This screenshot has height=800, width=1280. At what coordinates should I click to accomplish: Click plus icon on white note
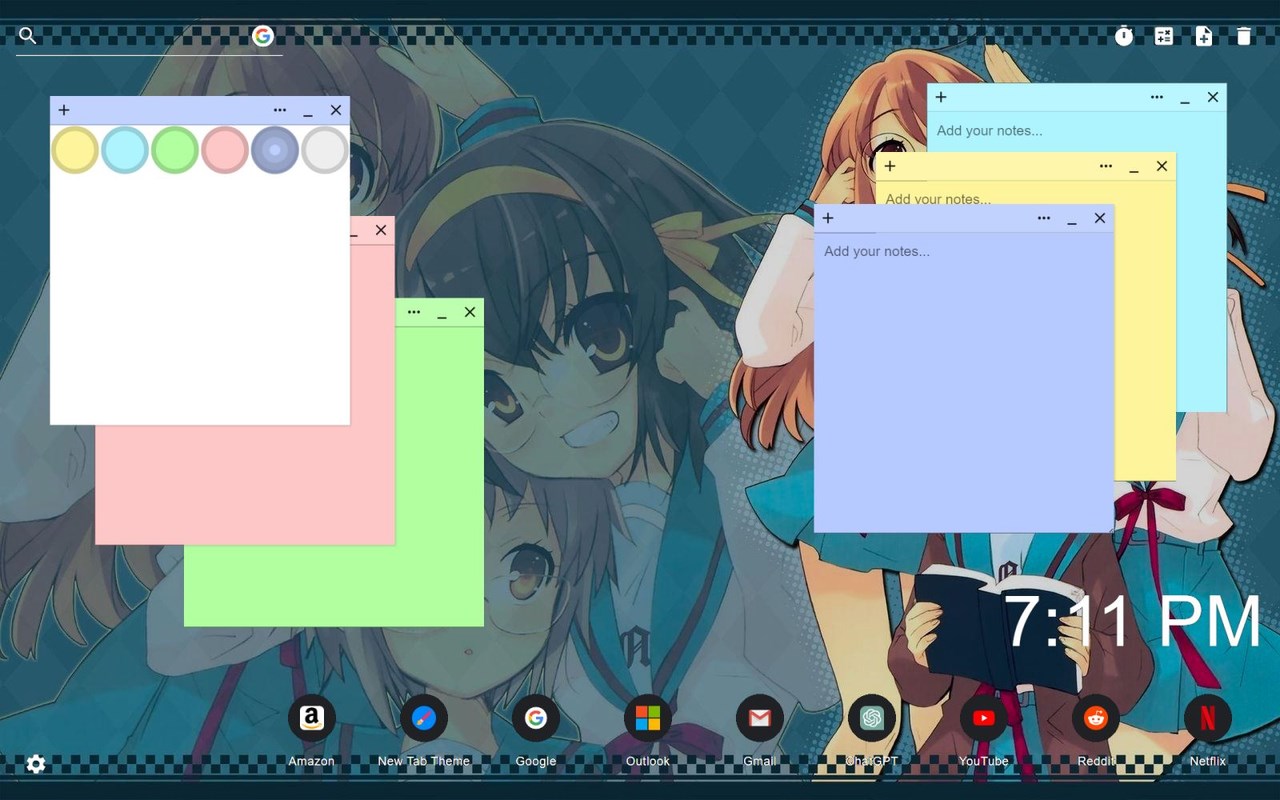64,110
